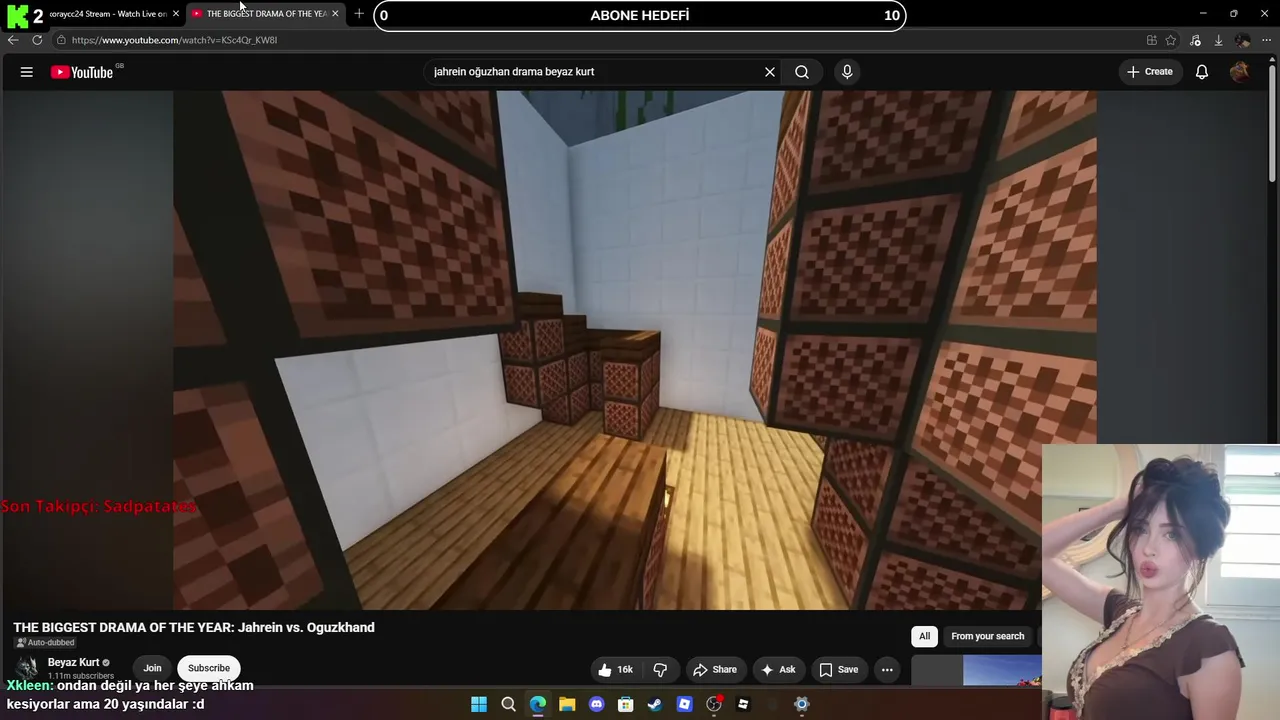The image size is (1280, 720).
Task: Join the Beyaz Kurt channel membership
Action: pyautogui.click(x=152, y=668)
